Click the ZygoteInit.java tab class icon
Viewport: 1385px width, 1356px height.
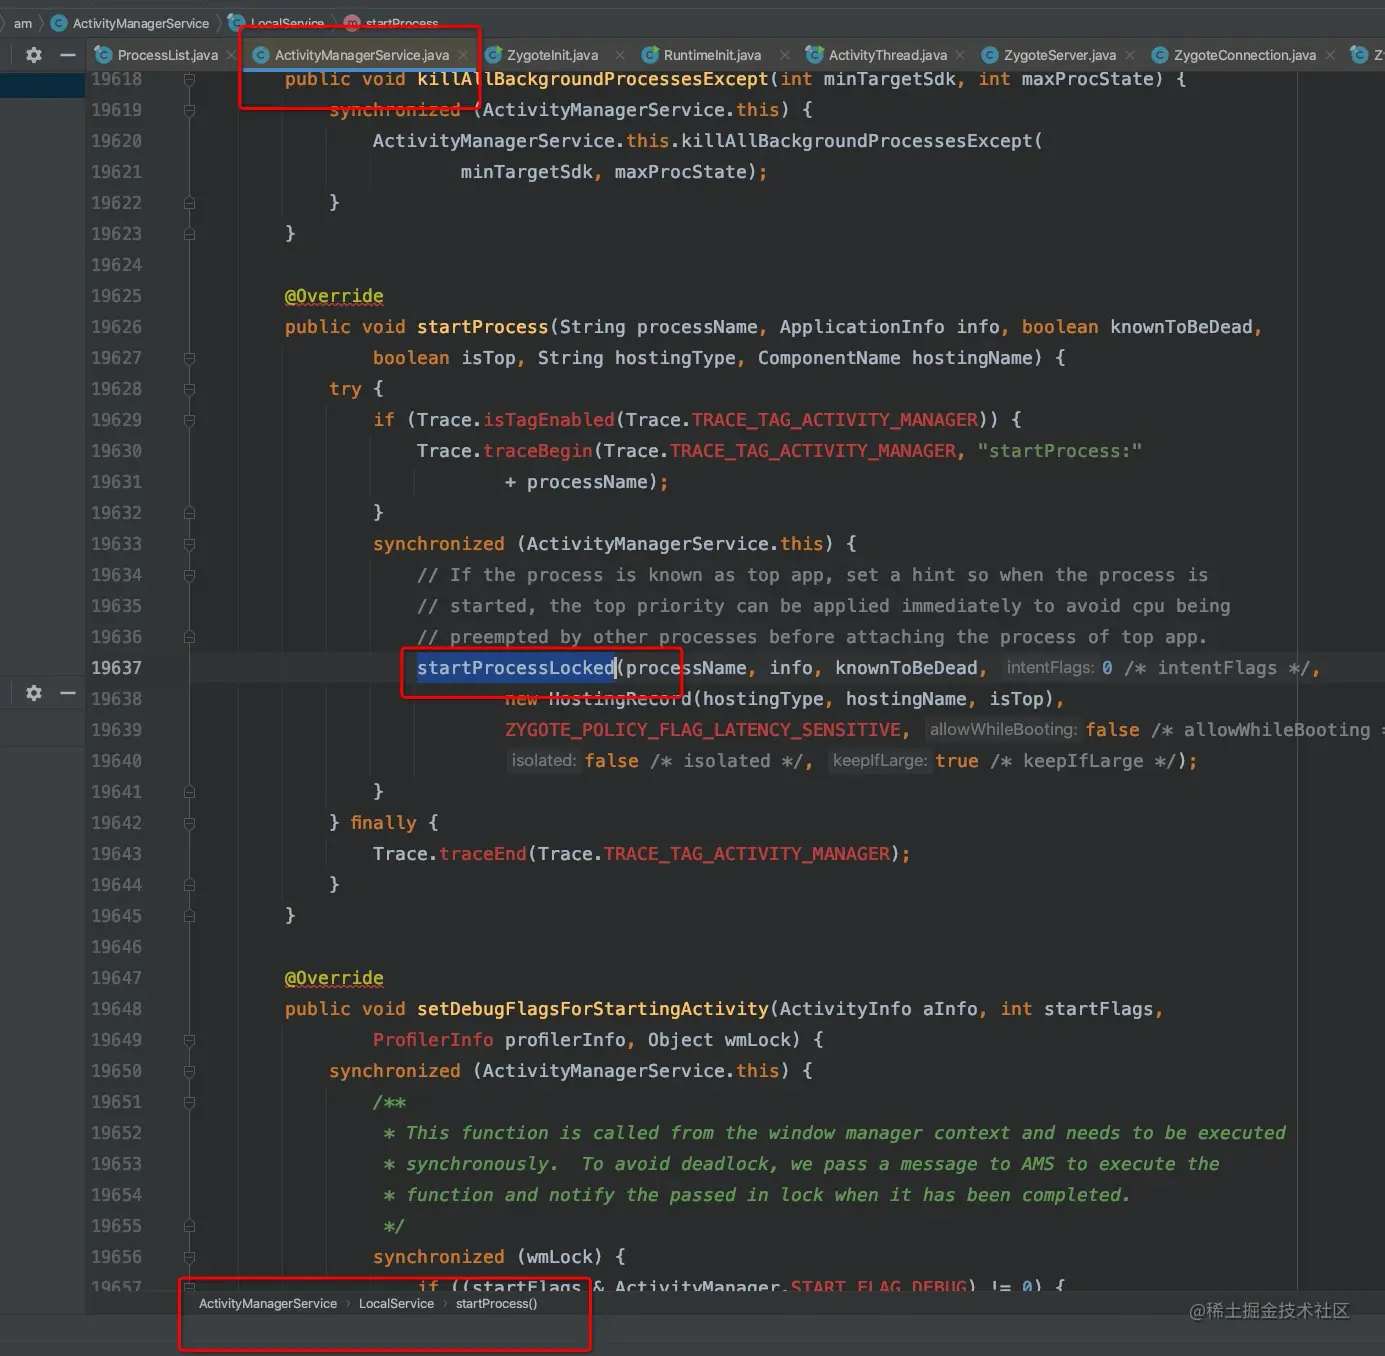click(x=494, y=55)
